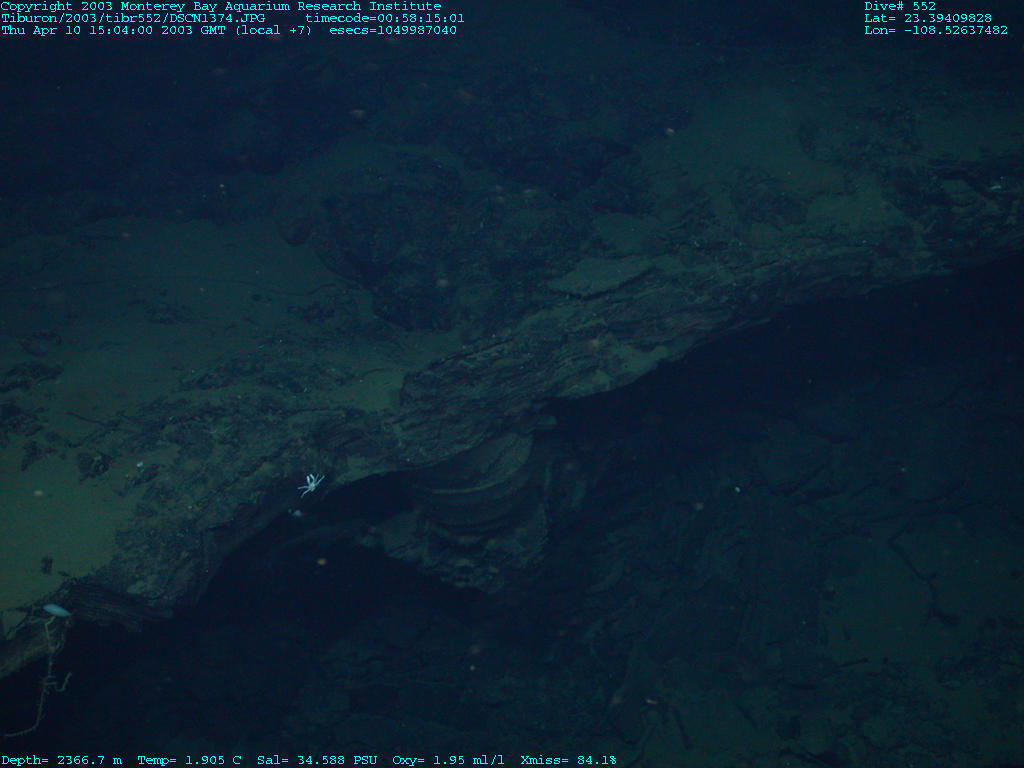Click the MBARI copyright text line

point(220,6)
